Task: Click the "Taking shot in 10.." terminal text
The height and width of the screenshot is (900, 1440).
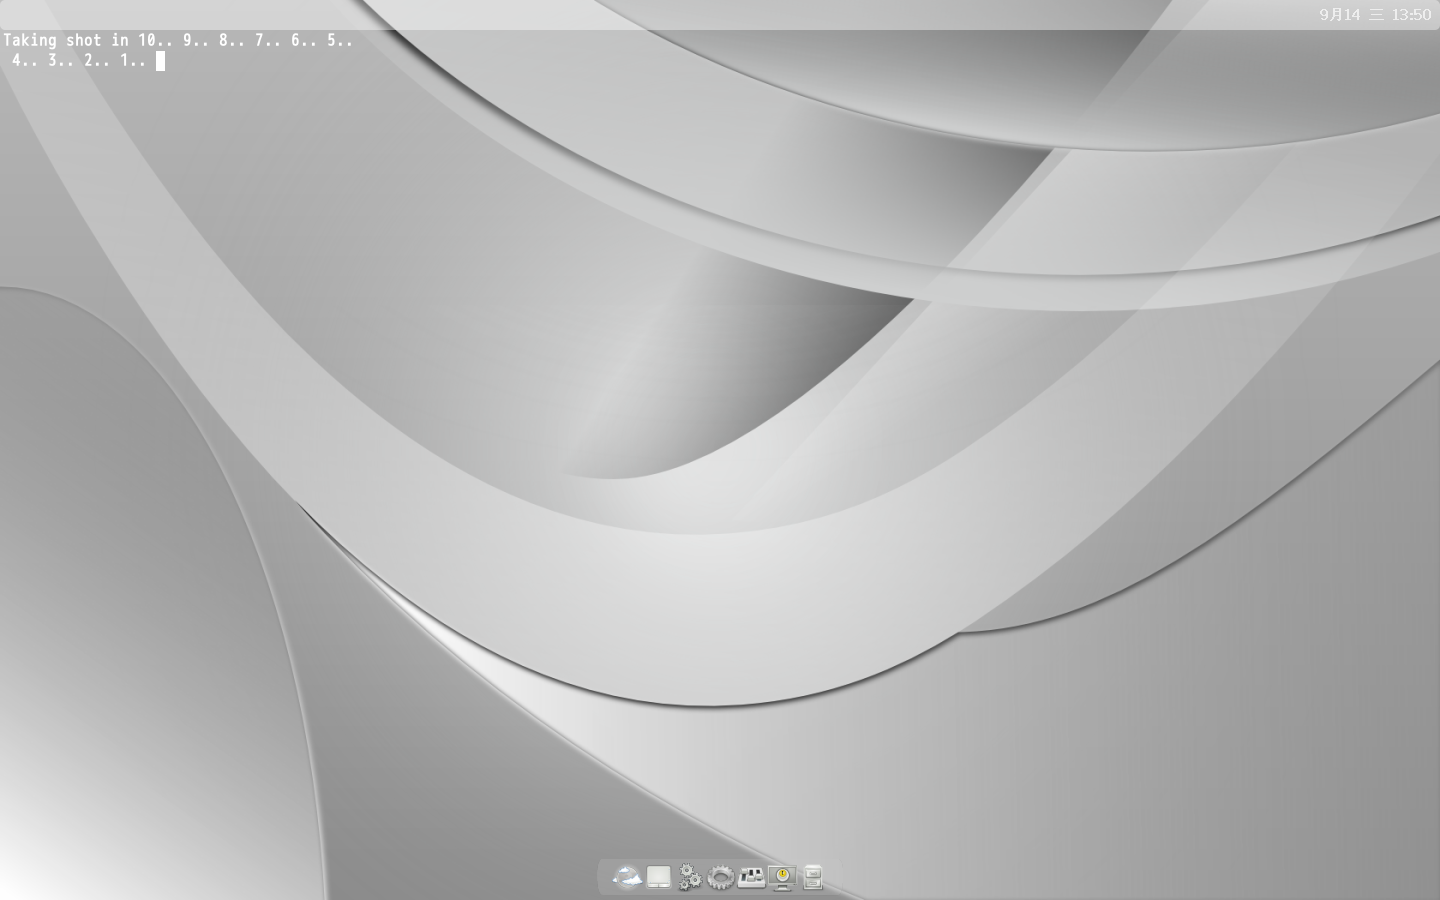Action: [x=88, y=40]
